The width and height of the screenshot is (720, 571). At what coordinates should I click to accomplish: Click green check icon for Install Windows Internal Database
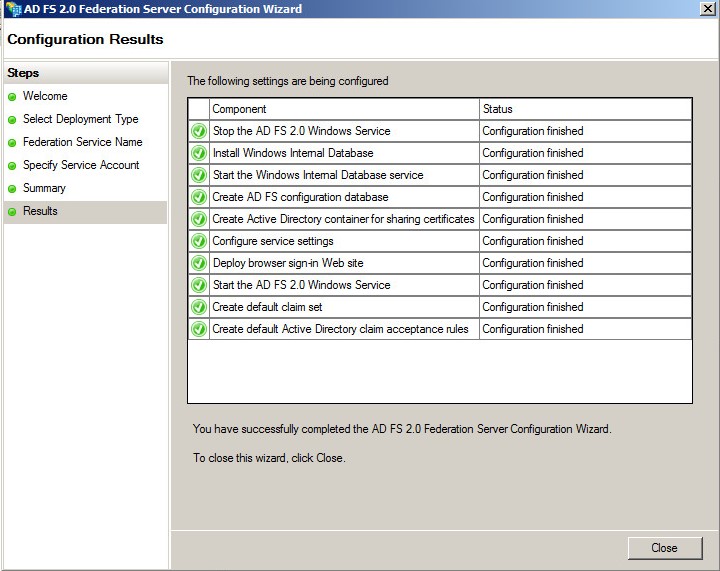[199, 153]
